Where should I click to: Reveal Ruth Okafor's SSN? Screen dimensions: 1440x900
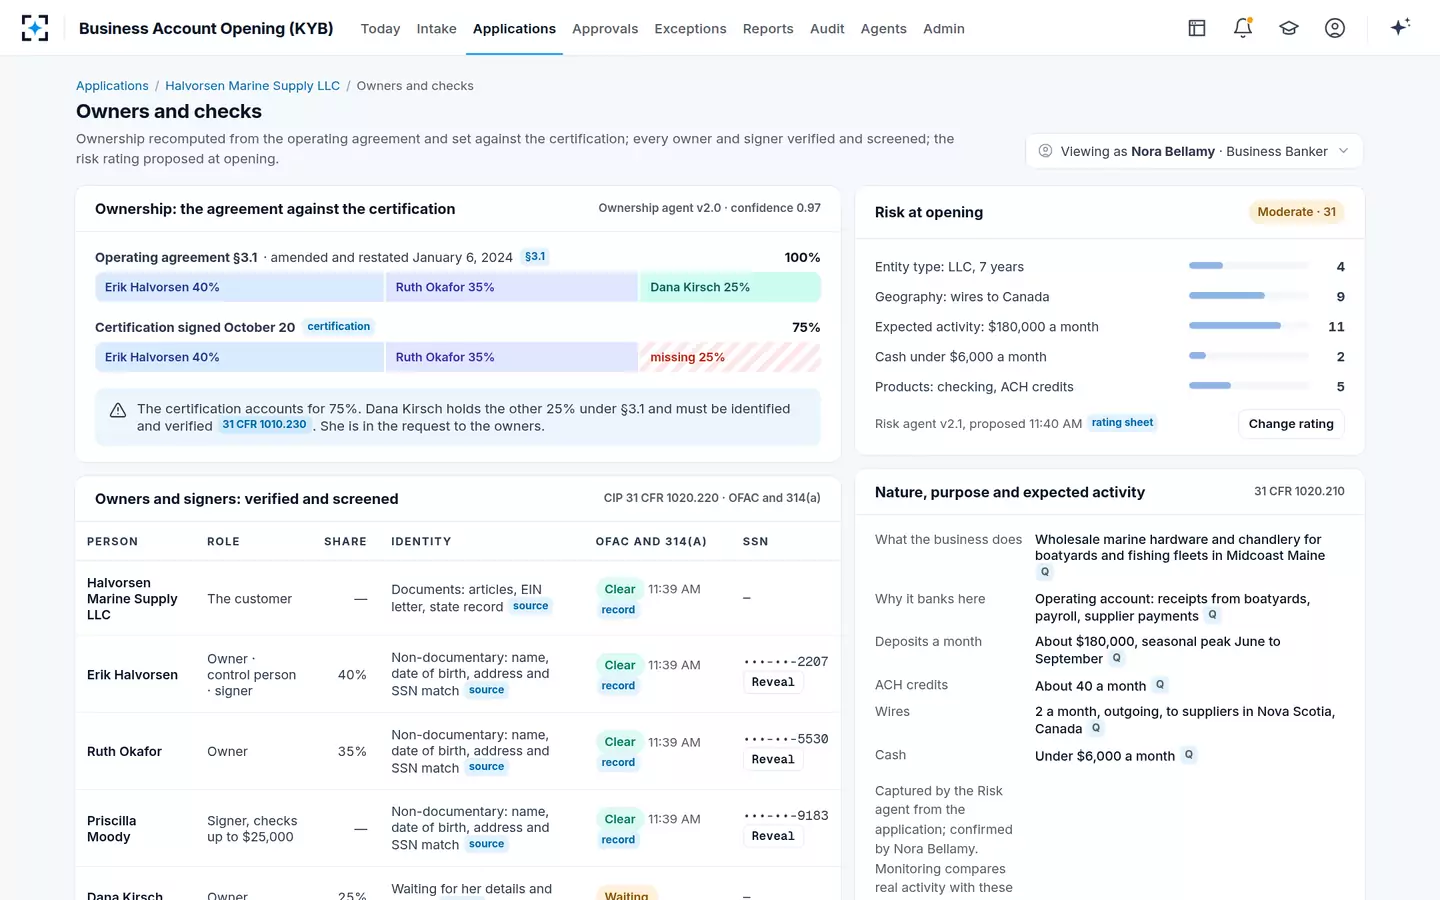point(773,759)
